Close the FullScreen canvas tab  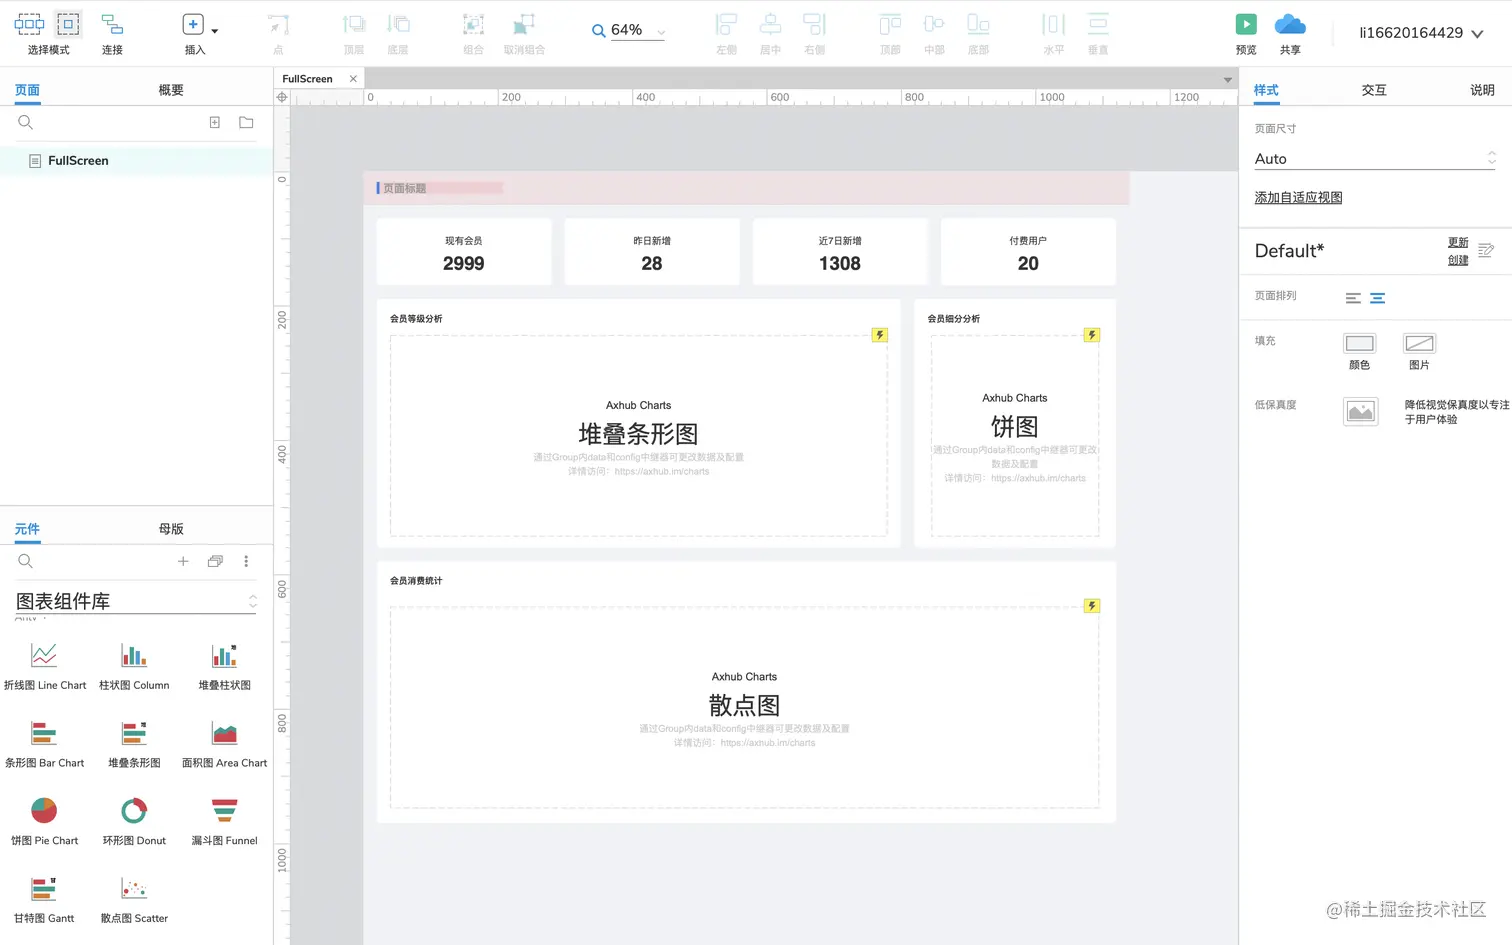click(x=353, y=79)
